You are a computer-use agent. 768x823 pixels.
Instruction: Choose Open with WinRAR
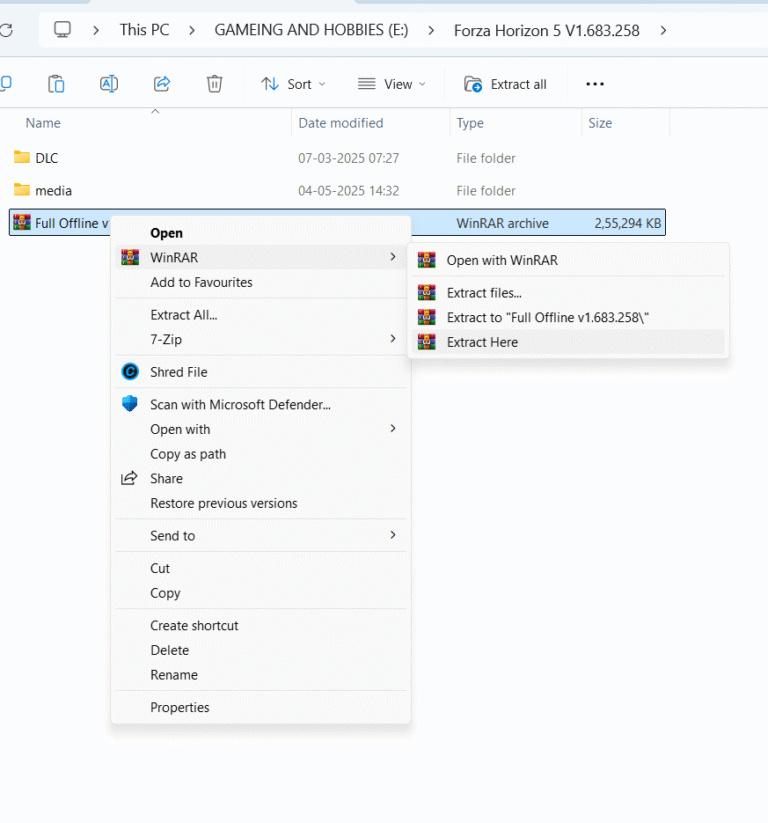(569, 260)
